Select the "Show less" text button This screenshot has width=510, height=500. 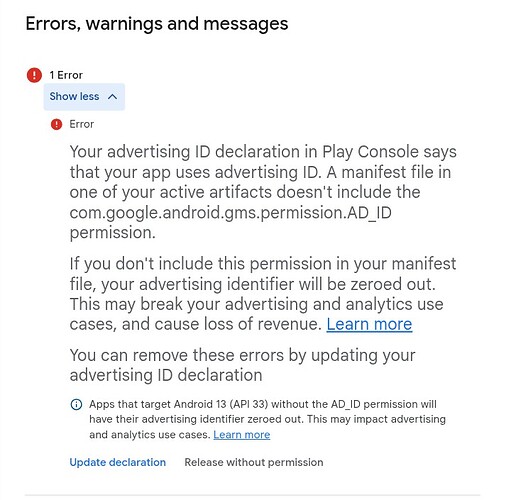coord(74,96)
